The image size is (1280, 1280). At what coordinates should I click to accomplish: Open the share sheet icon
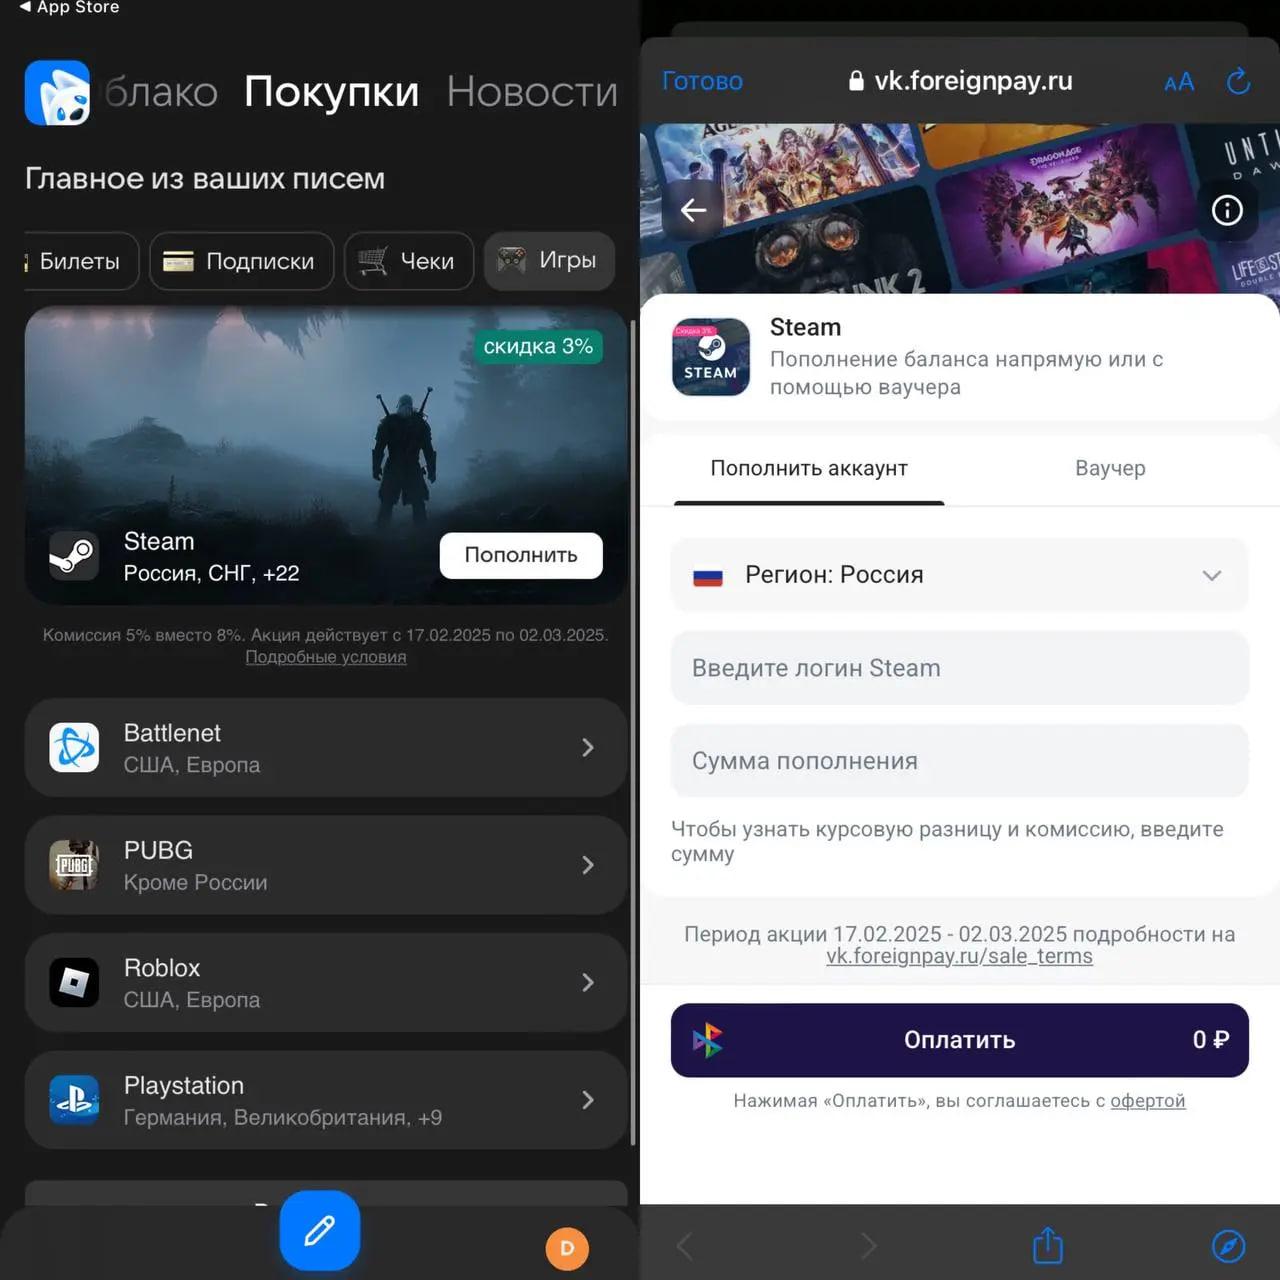[1048, 1245]
